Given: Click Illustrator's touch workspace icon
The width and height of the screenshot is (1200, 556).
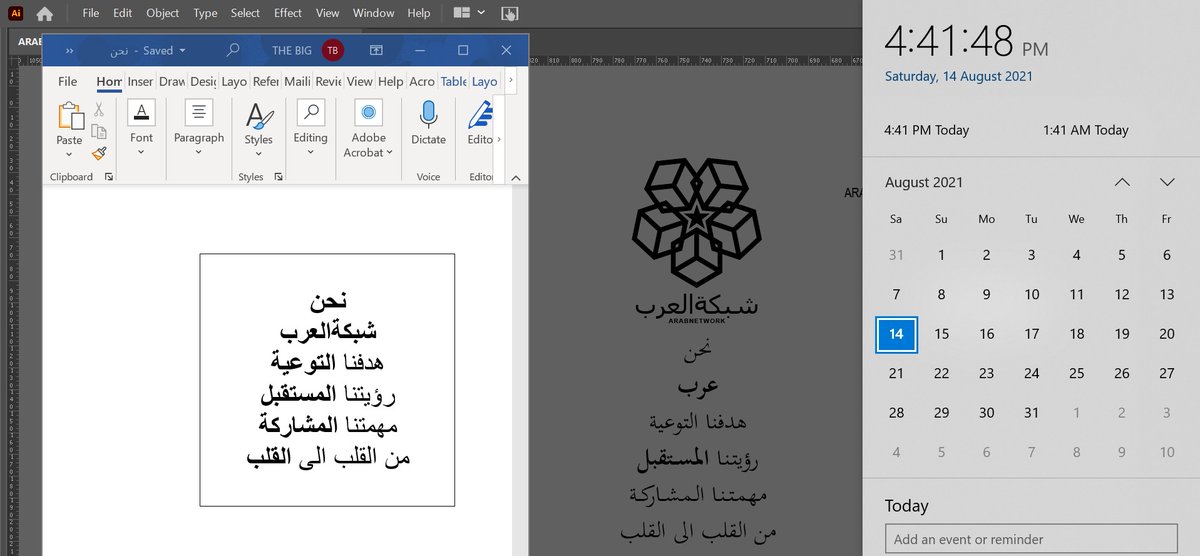Looking at the screenshot, I should pyautogui.click(x=510, y=14).
